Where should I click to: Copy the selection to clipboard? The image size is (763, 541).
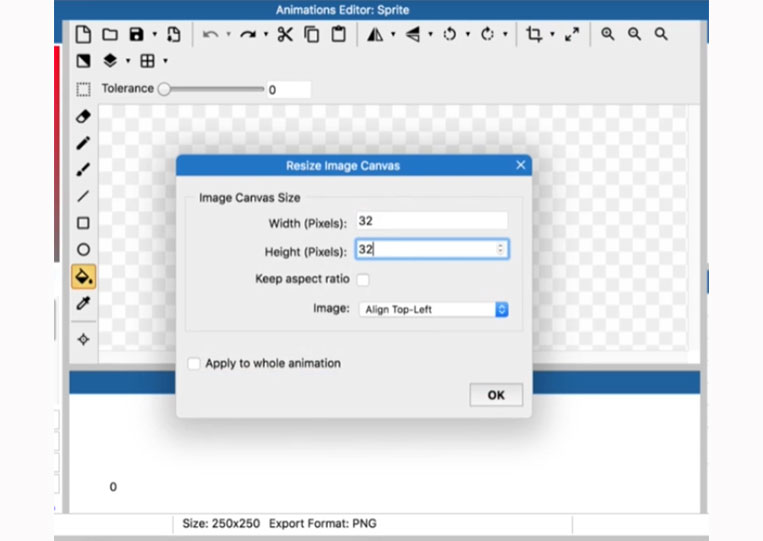(311, 35)
